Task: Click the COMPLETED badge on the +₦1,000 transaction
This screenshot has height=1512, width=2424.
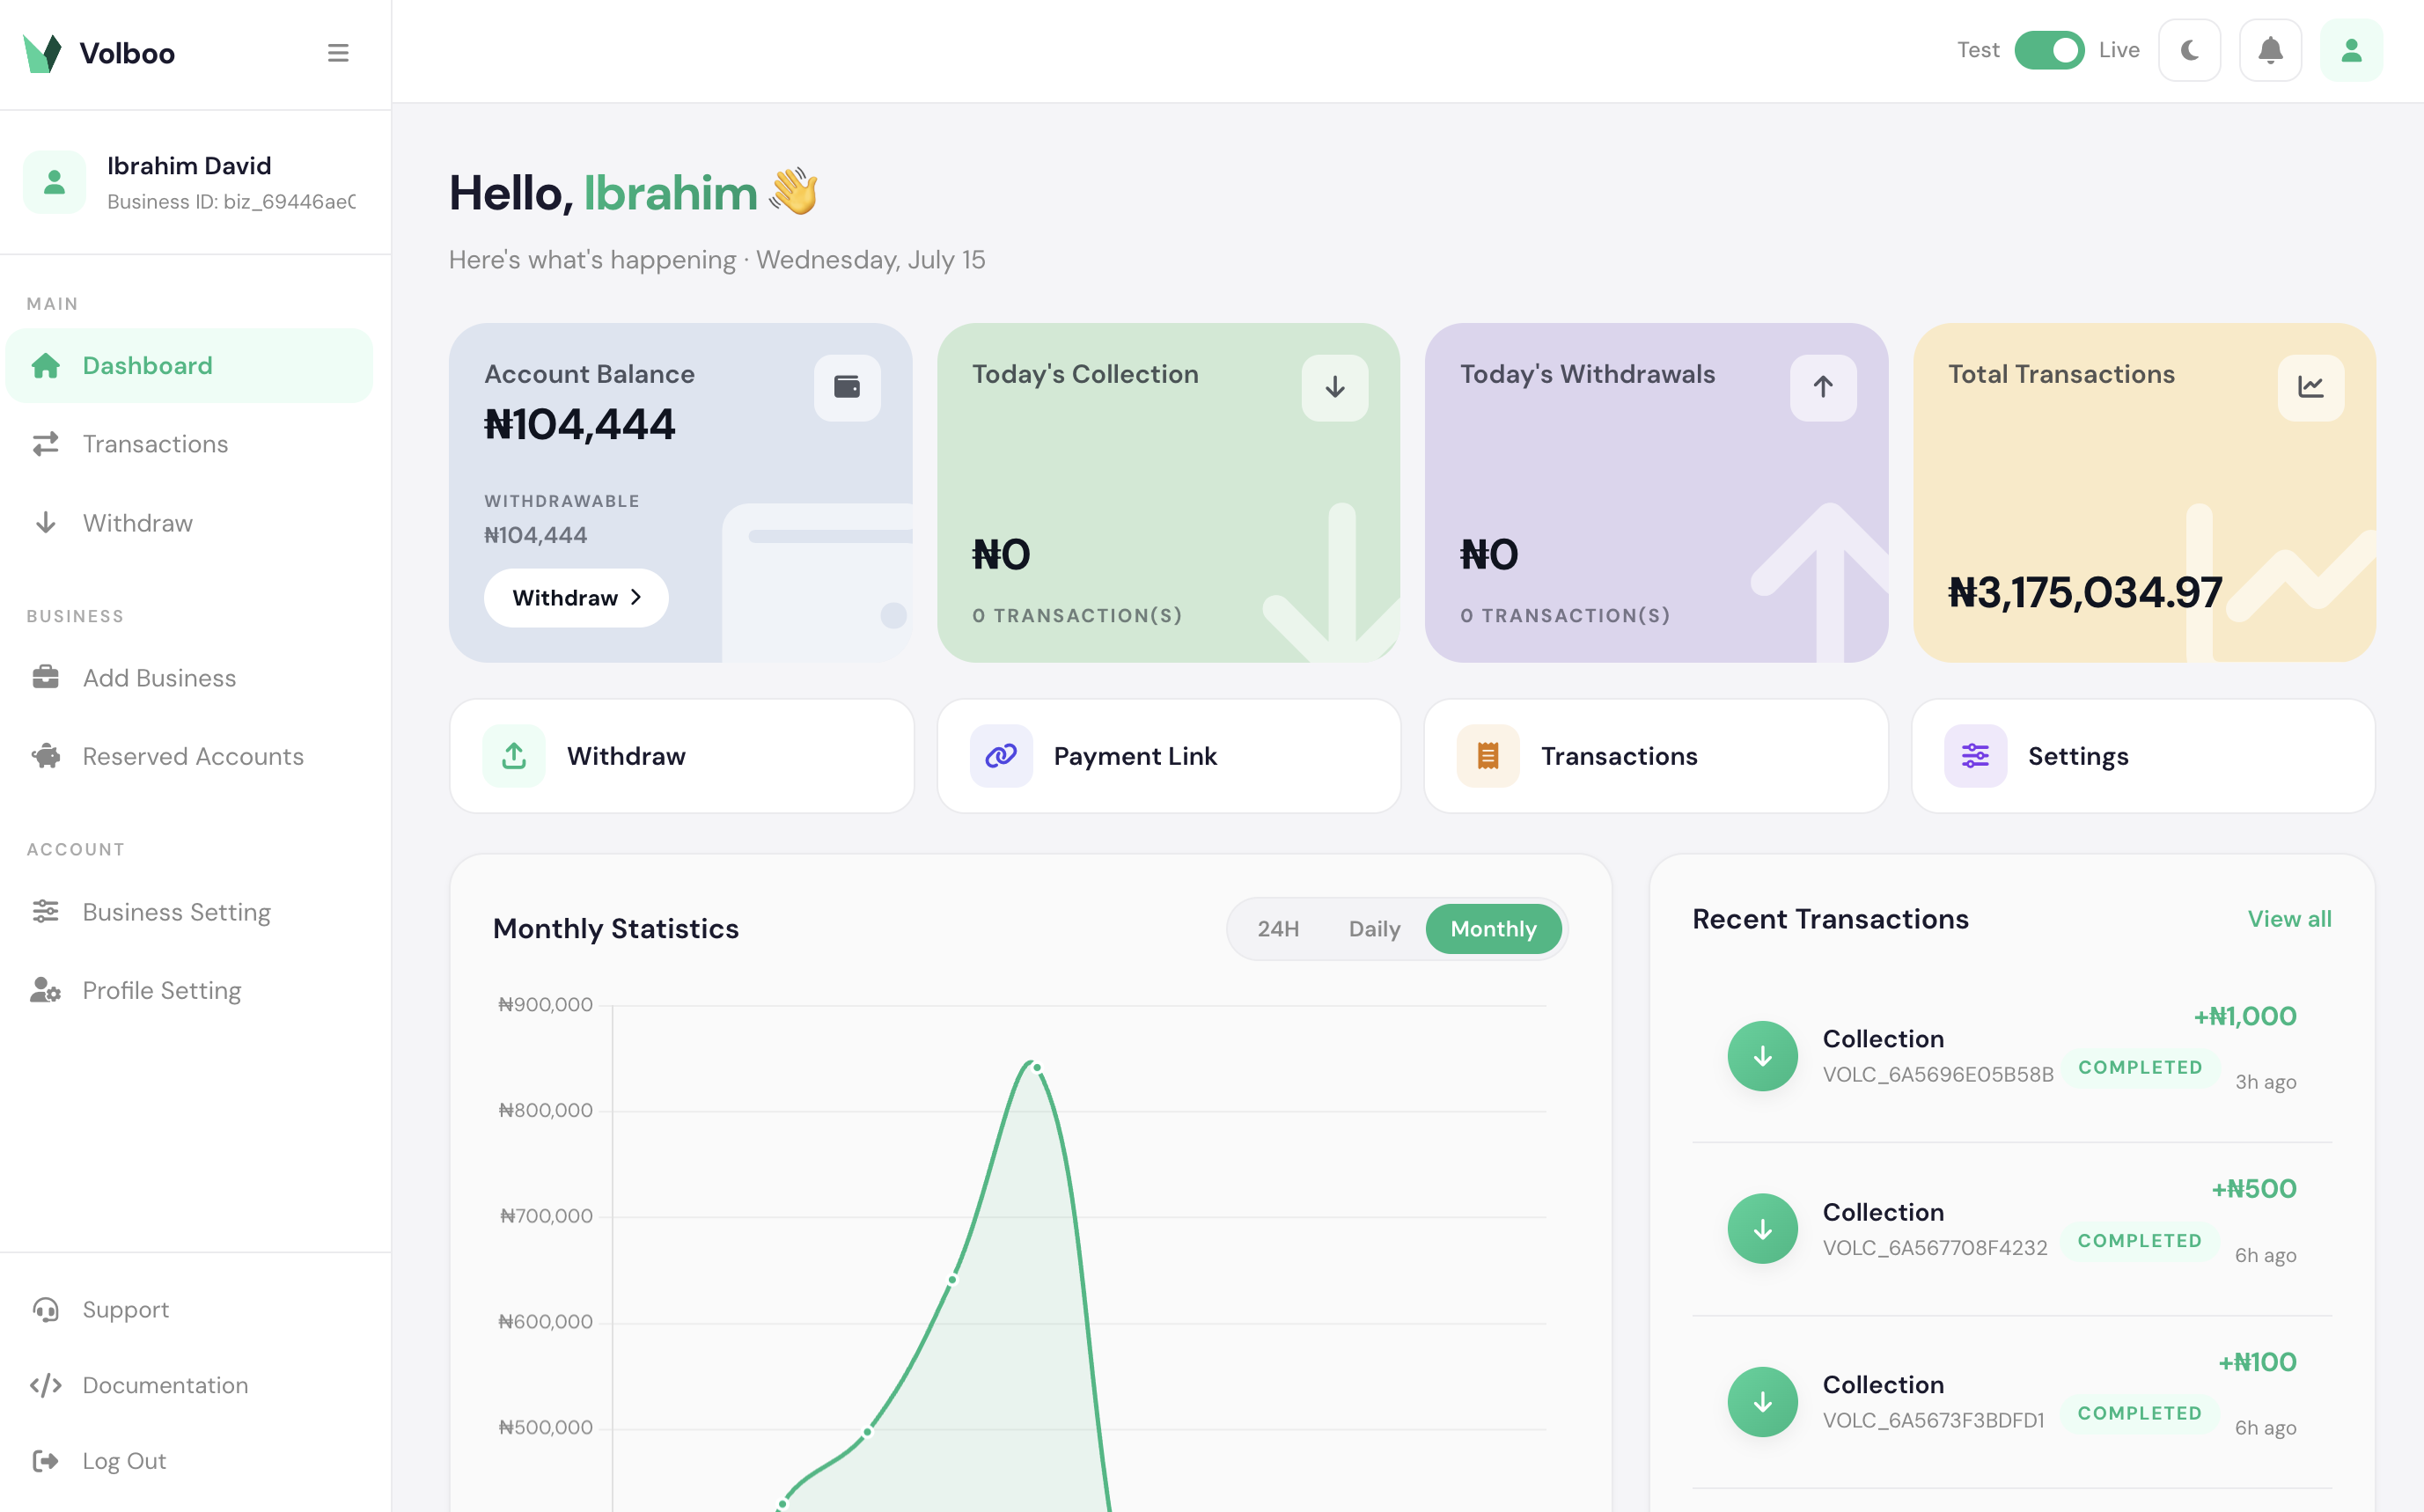Action: (2140, 1067)
